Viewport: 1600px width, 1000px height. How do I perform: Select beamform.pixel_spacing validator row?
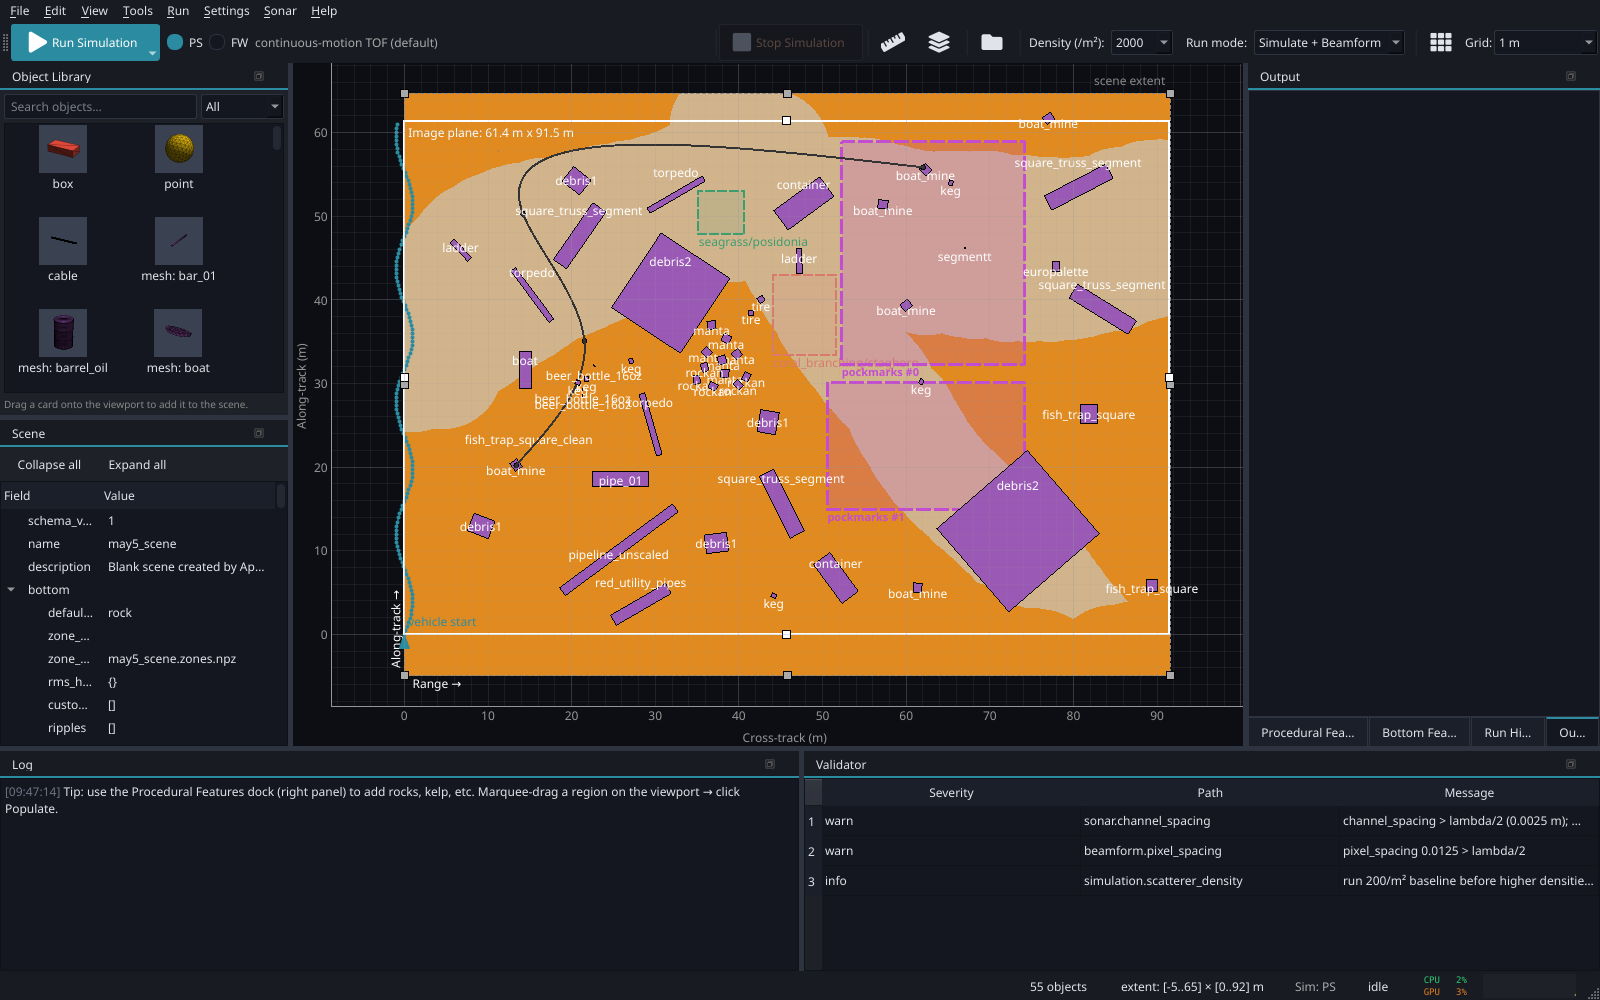[x=1210, y=851]
